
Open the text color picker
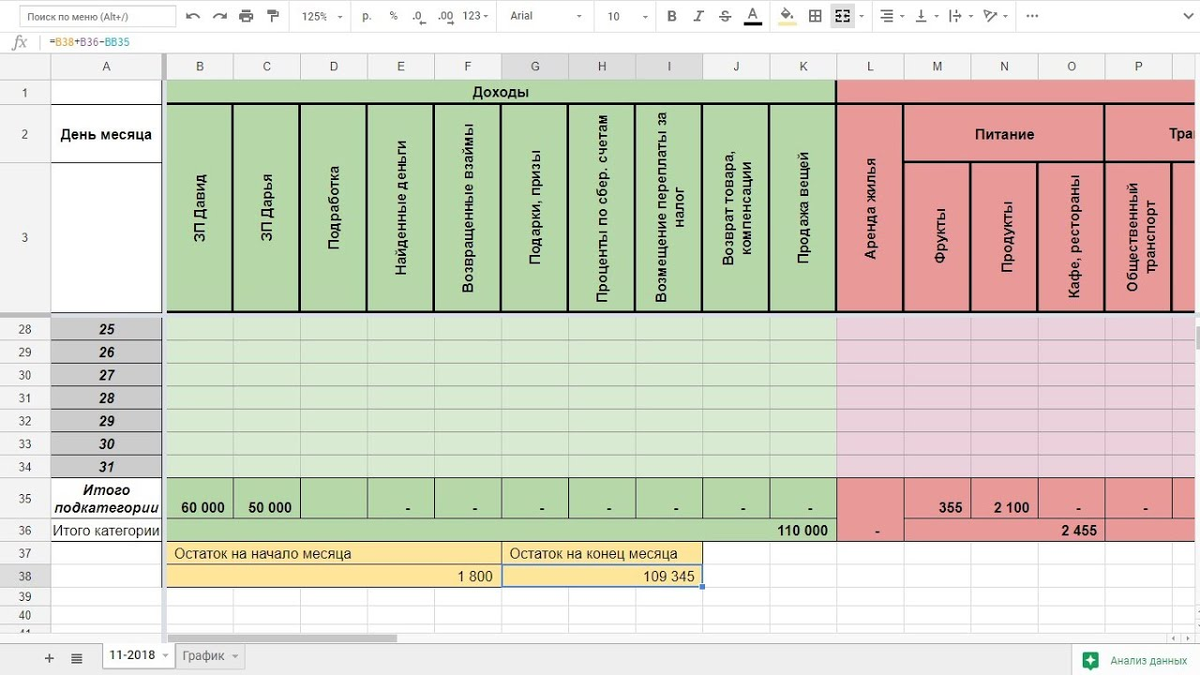[x=751, y=16]
